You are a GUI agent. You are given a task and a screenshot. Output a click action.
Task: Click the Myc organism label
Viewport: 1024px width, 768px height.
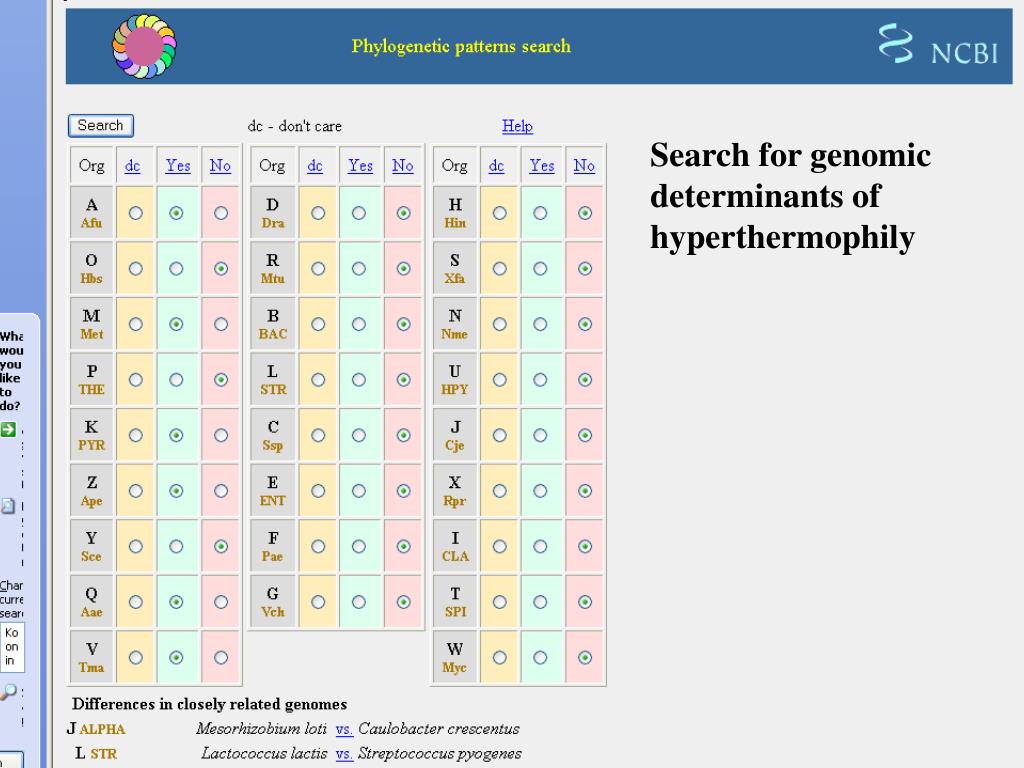(x=455, y=667)
